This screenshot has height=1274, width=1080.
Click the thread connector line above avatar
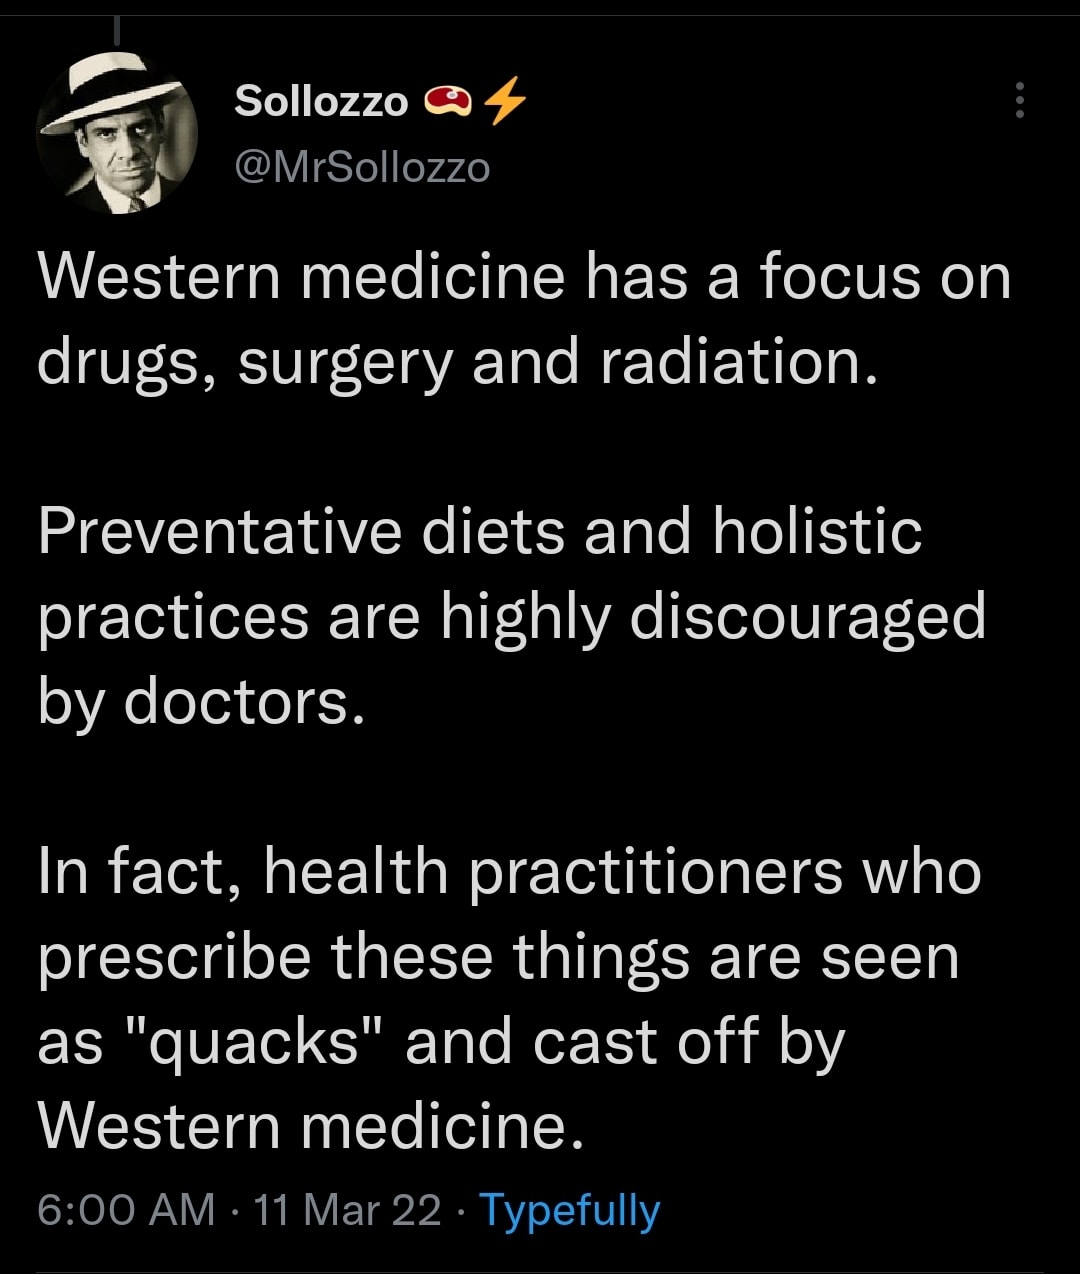tap(117, 30)
